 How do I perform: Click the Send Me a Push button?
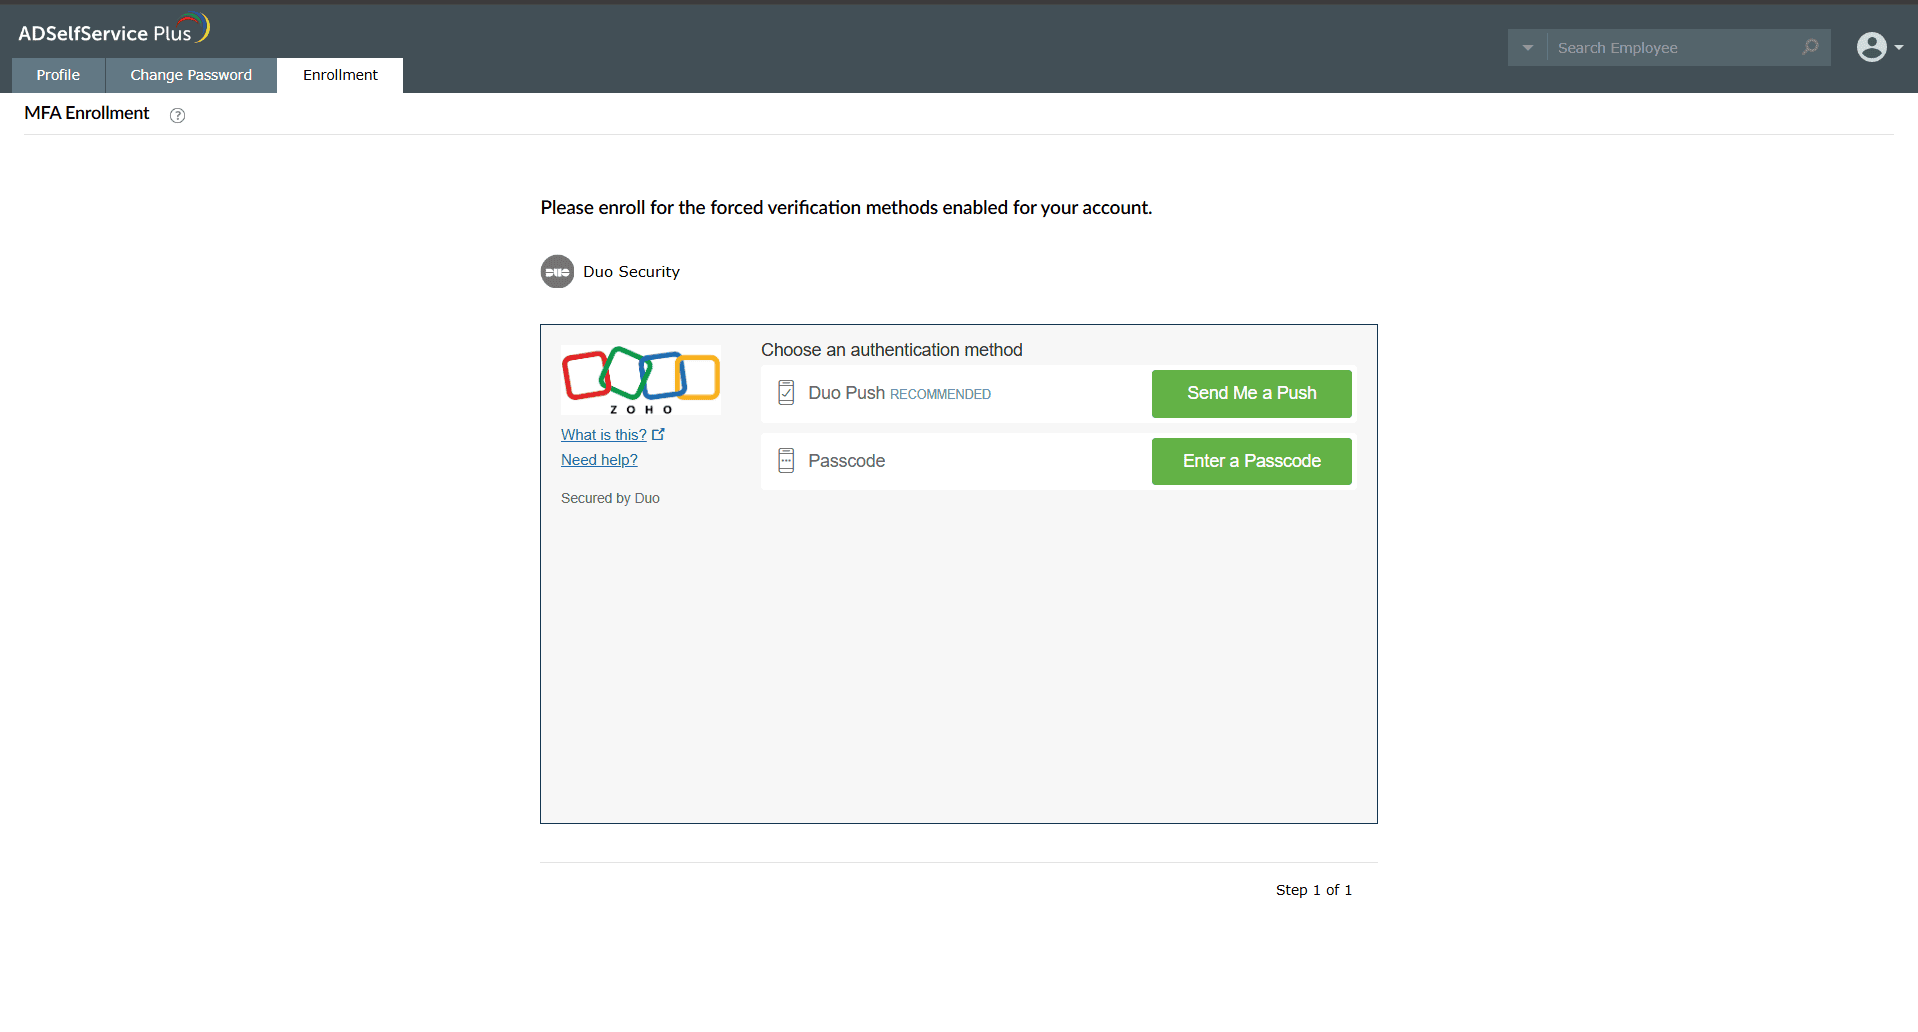tap(1251, 393)
